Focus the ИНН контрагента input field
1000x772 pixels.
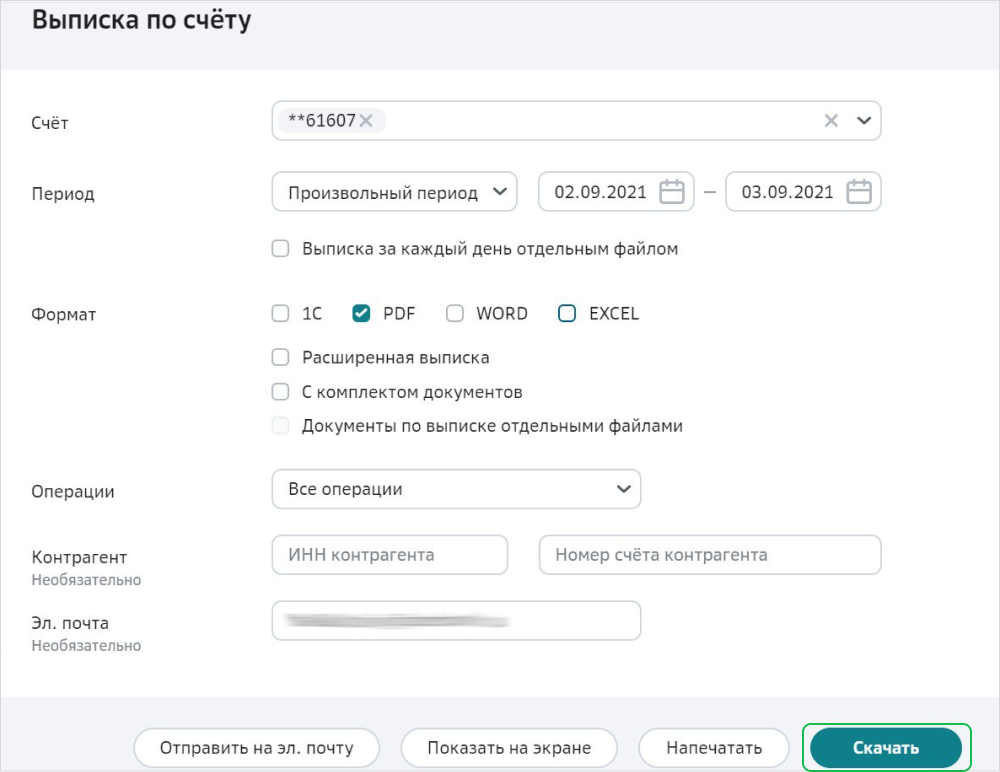[390, 555]
